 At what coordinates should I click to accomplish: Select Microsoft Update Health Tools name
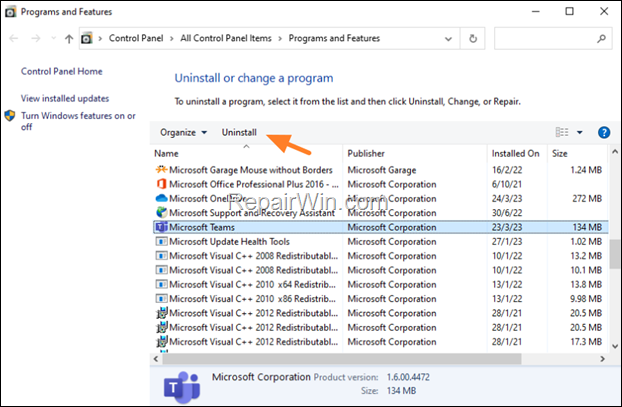[x=229, y=241]
